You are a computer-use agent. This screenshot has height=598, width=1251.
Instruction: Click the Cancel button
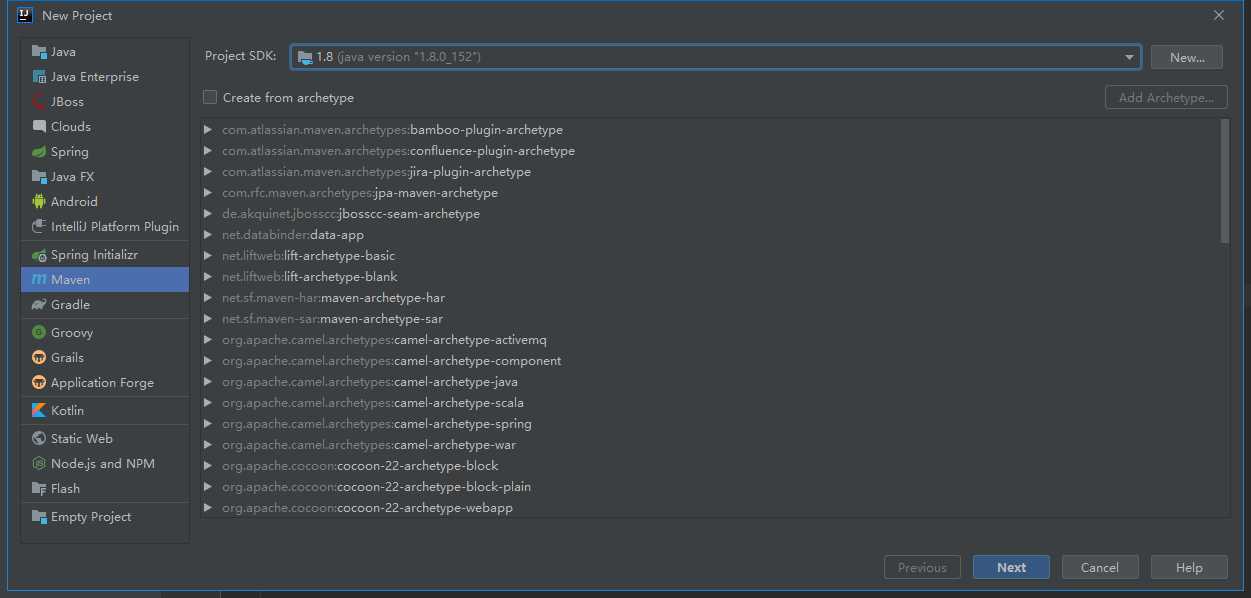1100,567
